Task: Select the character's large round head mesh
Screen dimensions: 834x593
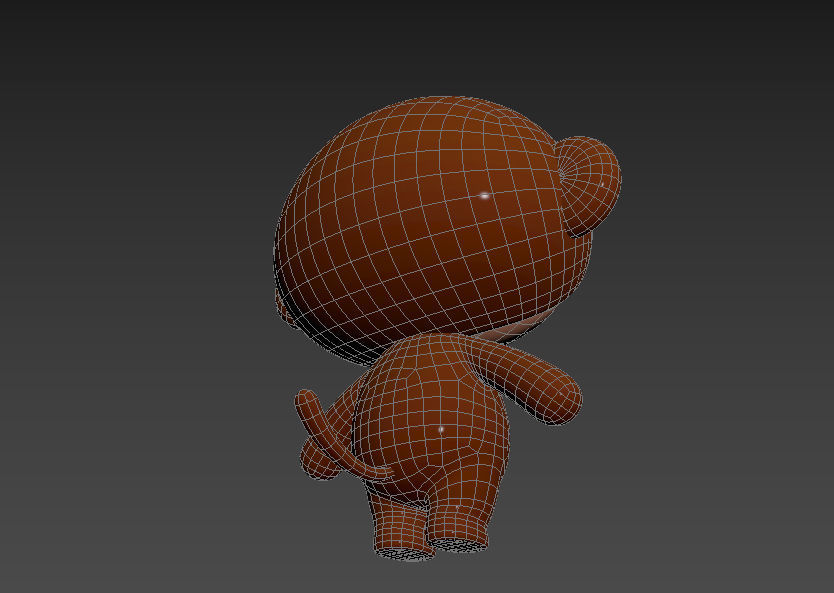Action: [432, 229]
